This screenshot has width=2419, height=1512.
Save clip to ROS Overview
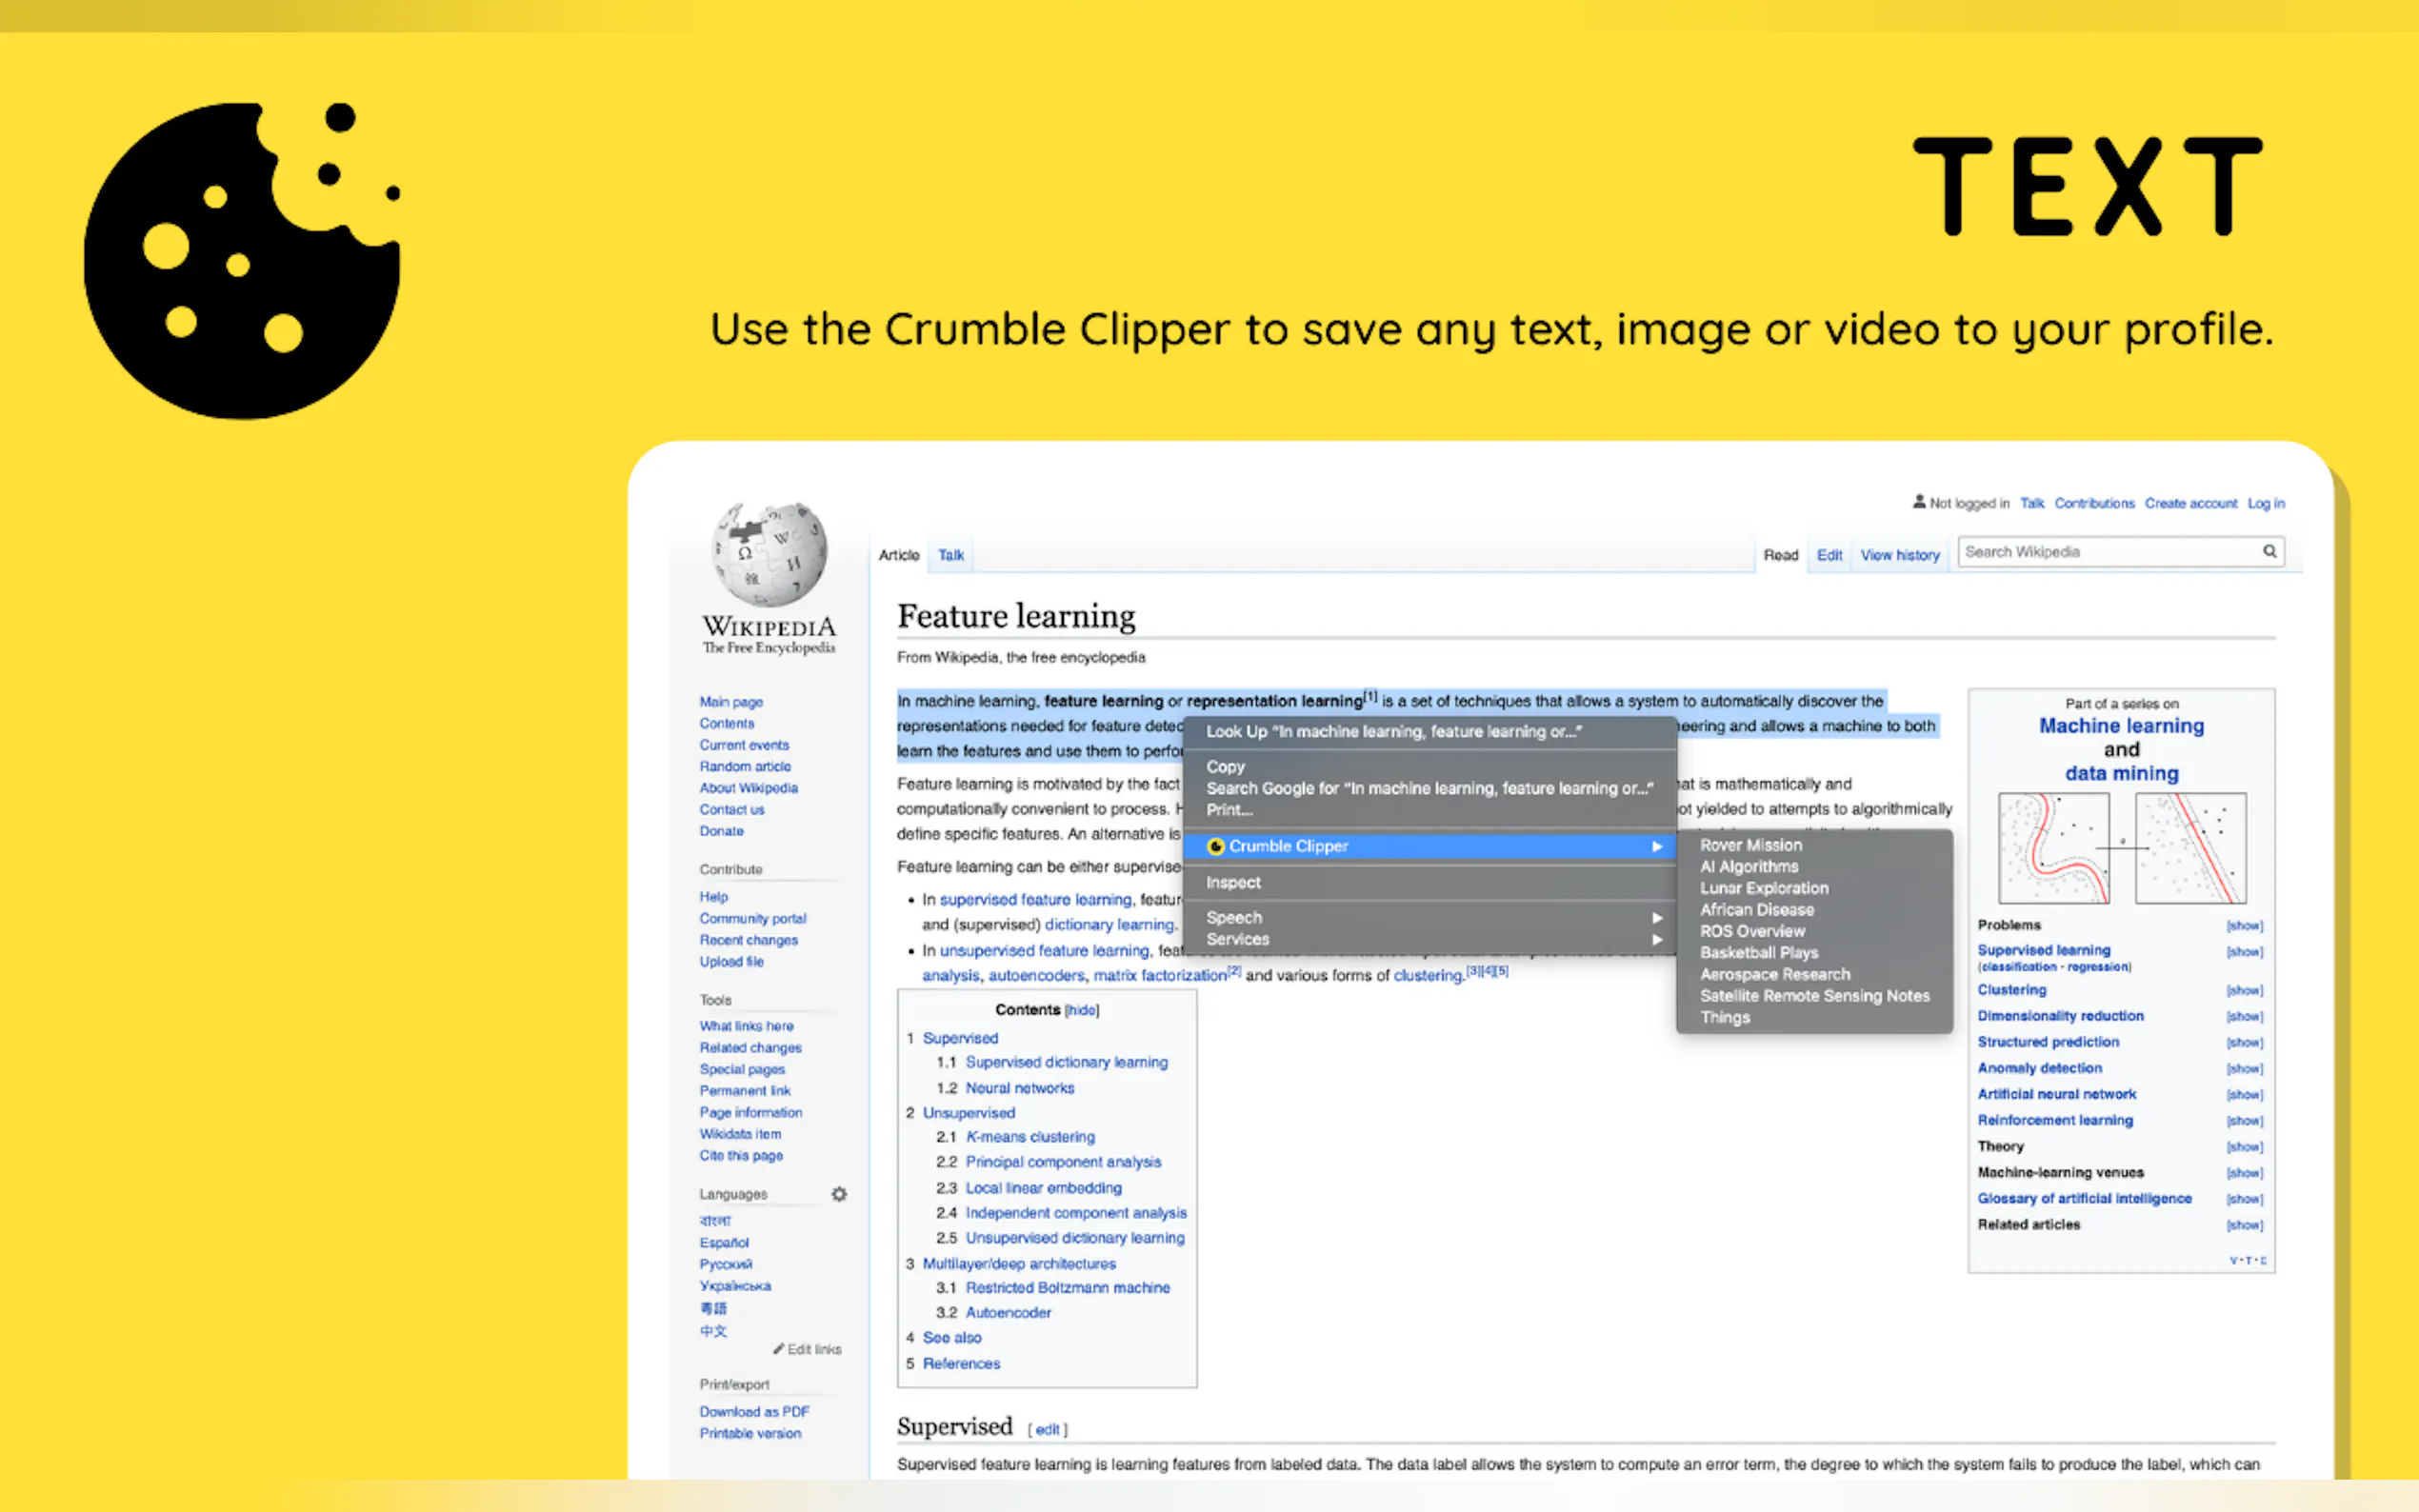click(x=1752, y=931)
